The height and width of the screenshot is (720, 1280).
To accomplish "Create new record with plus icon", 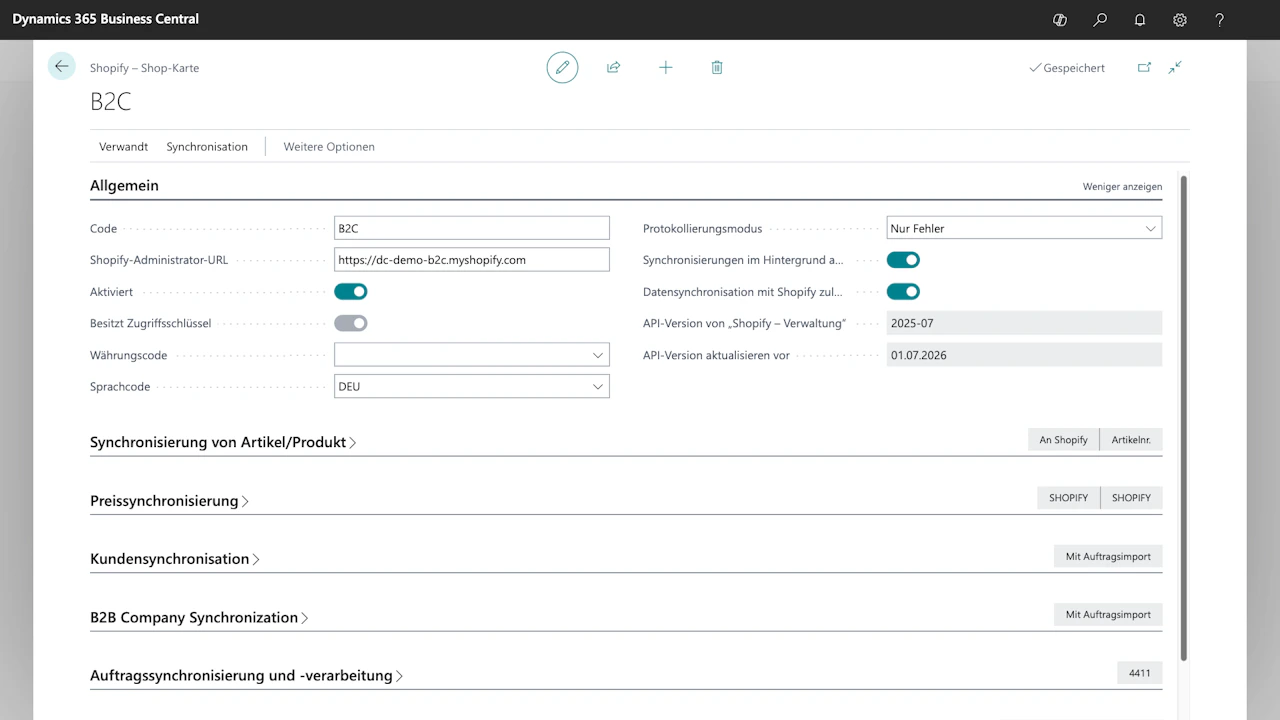I will click(x=666, y=67).
